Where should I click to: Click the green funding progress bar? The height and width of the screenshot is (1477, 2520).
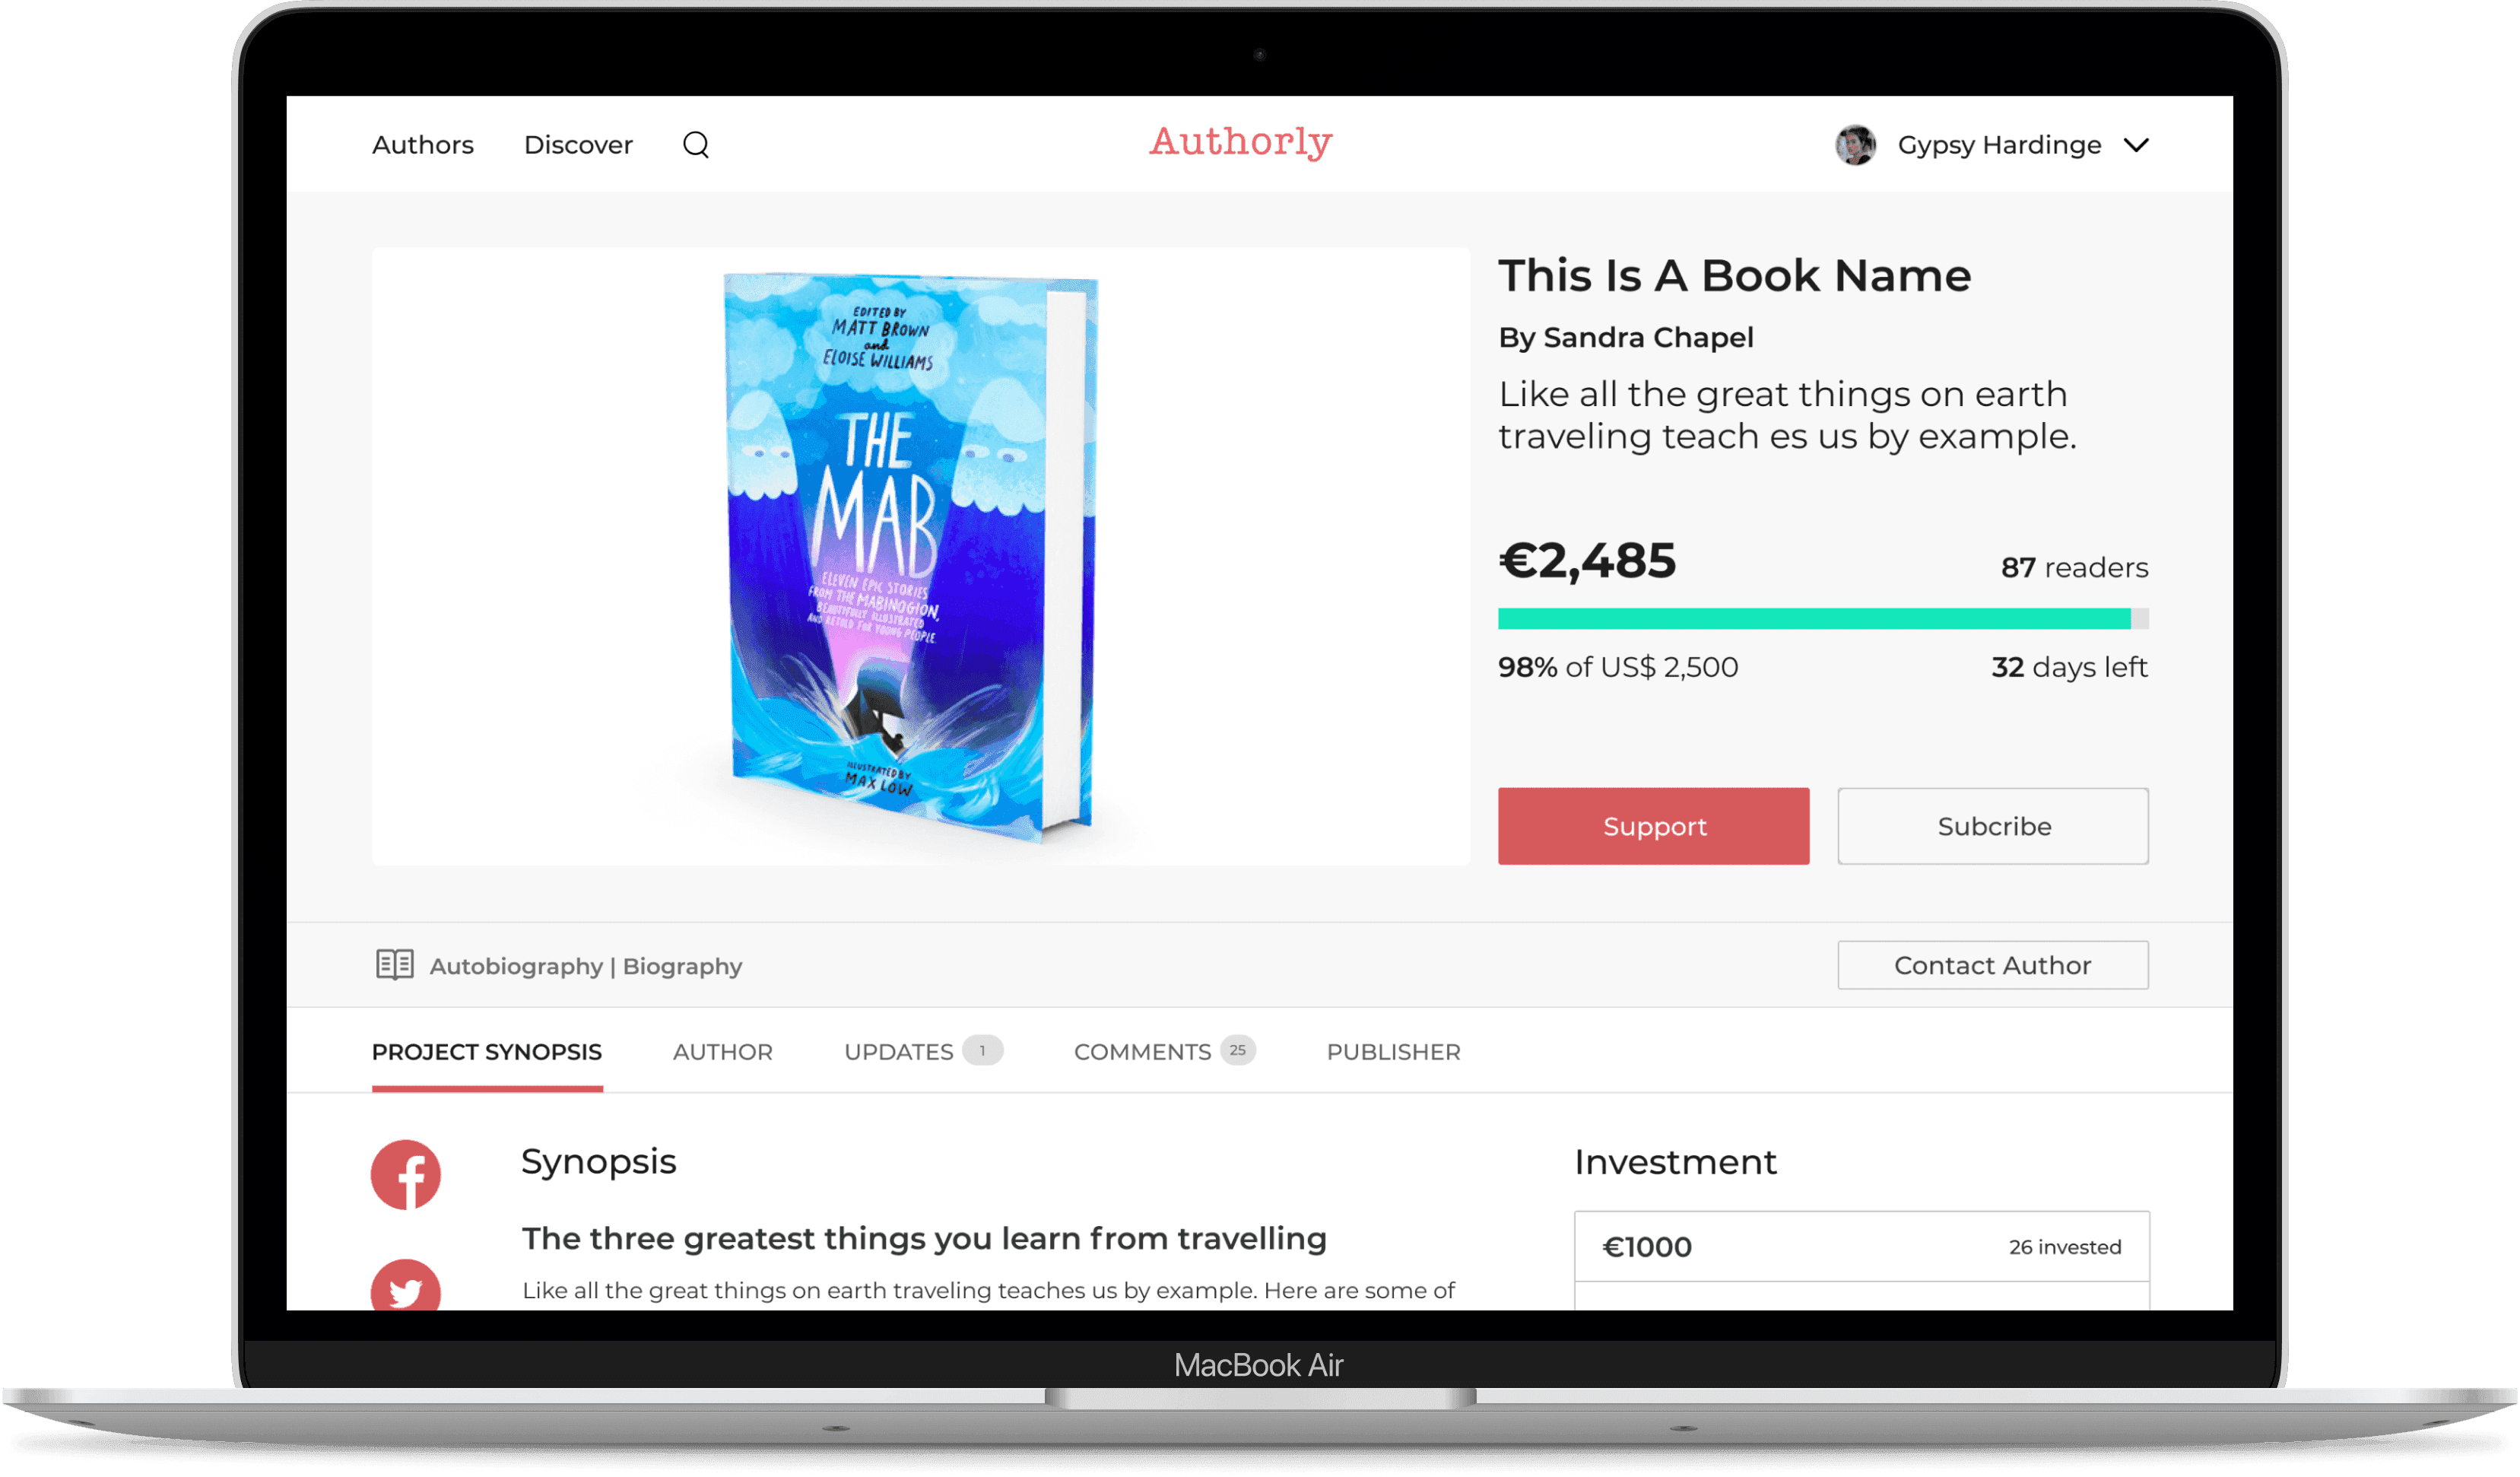[x=1823, y=619]
